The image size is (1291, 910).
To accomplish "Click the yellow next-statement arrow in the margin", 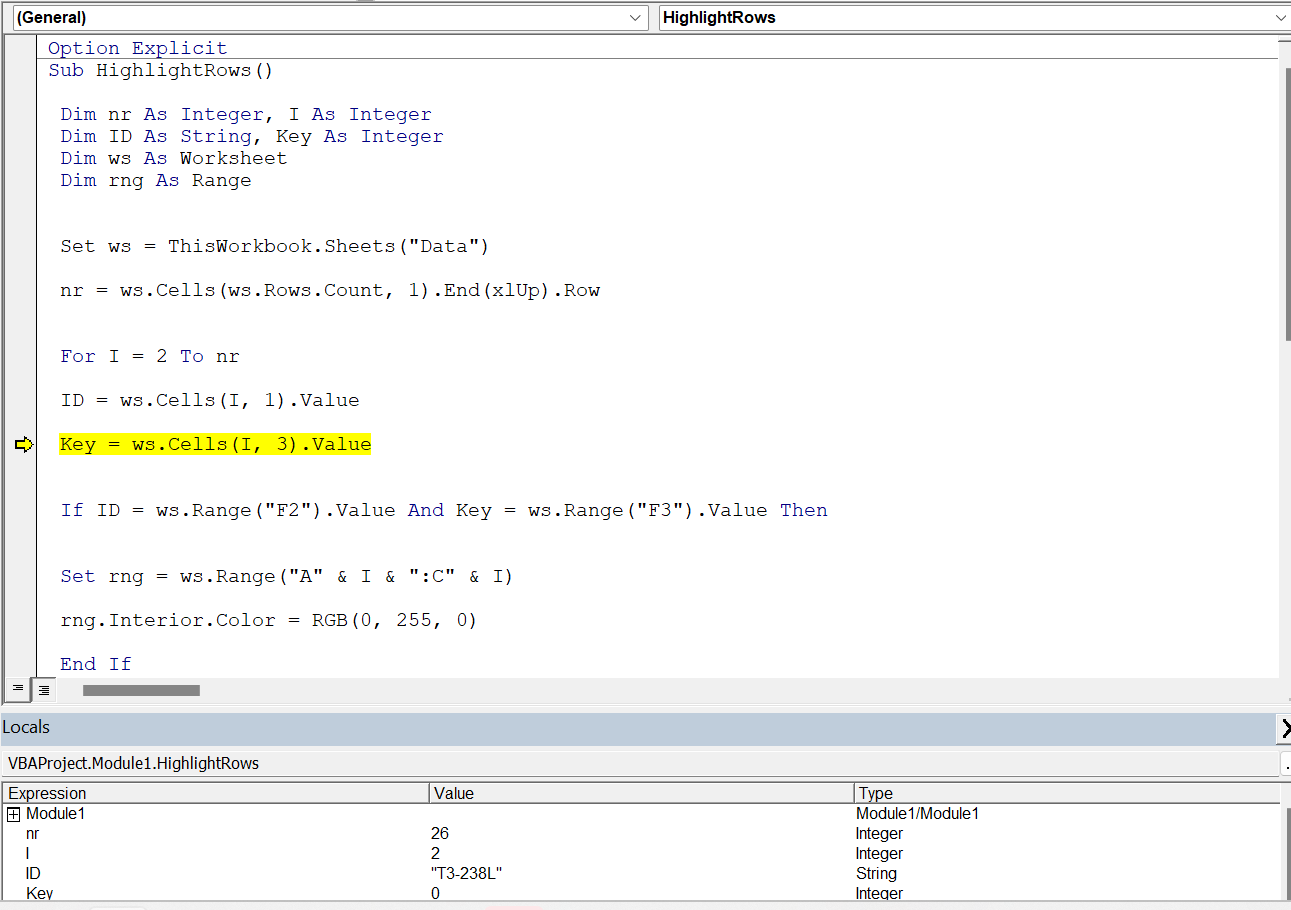I will (x=22, y=444).
